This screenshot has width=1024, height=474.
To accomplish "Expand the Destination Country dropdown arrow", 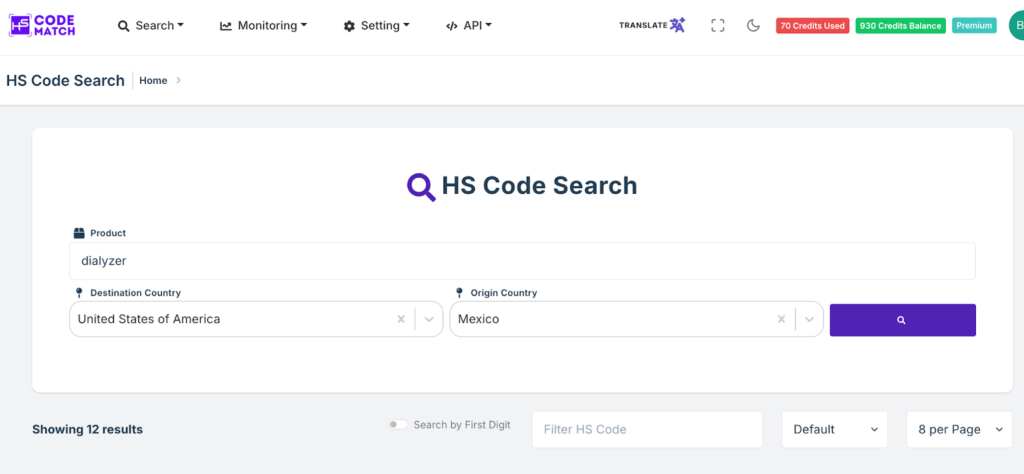I will [429, 320].
